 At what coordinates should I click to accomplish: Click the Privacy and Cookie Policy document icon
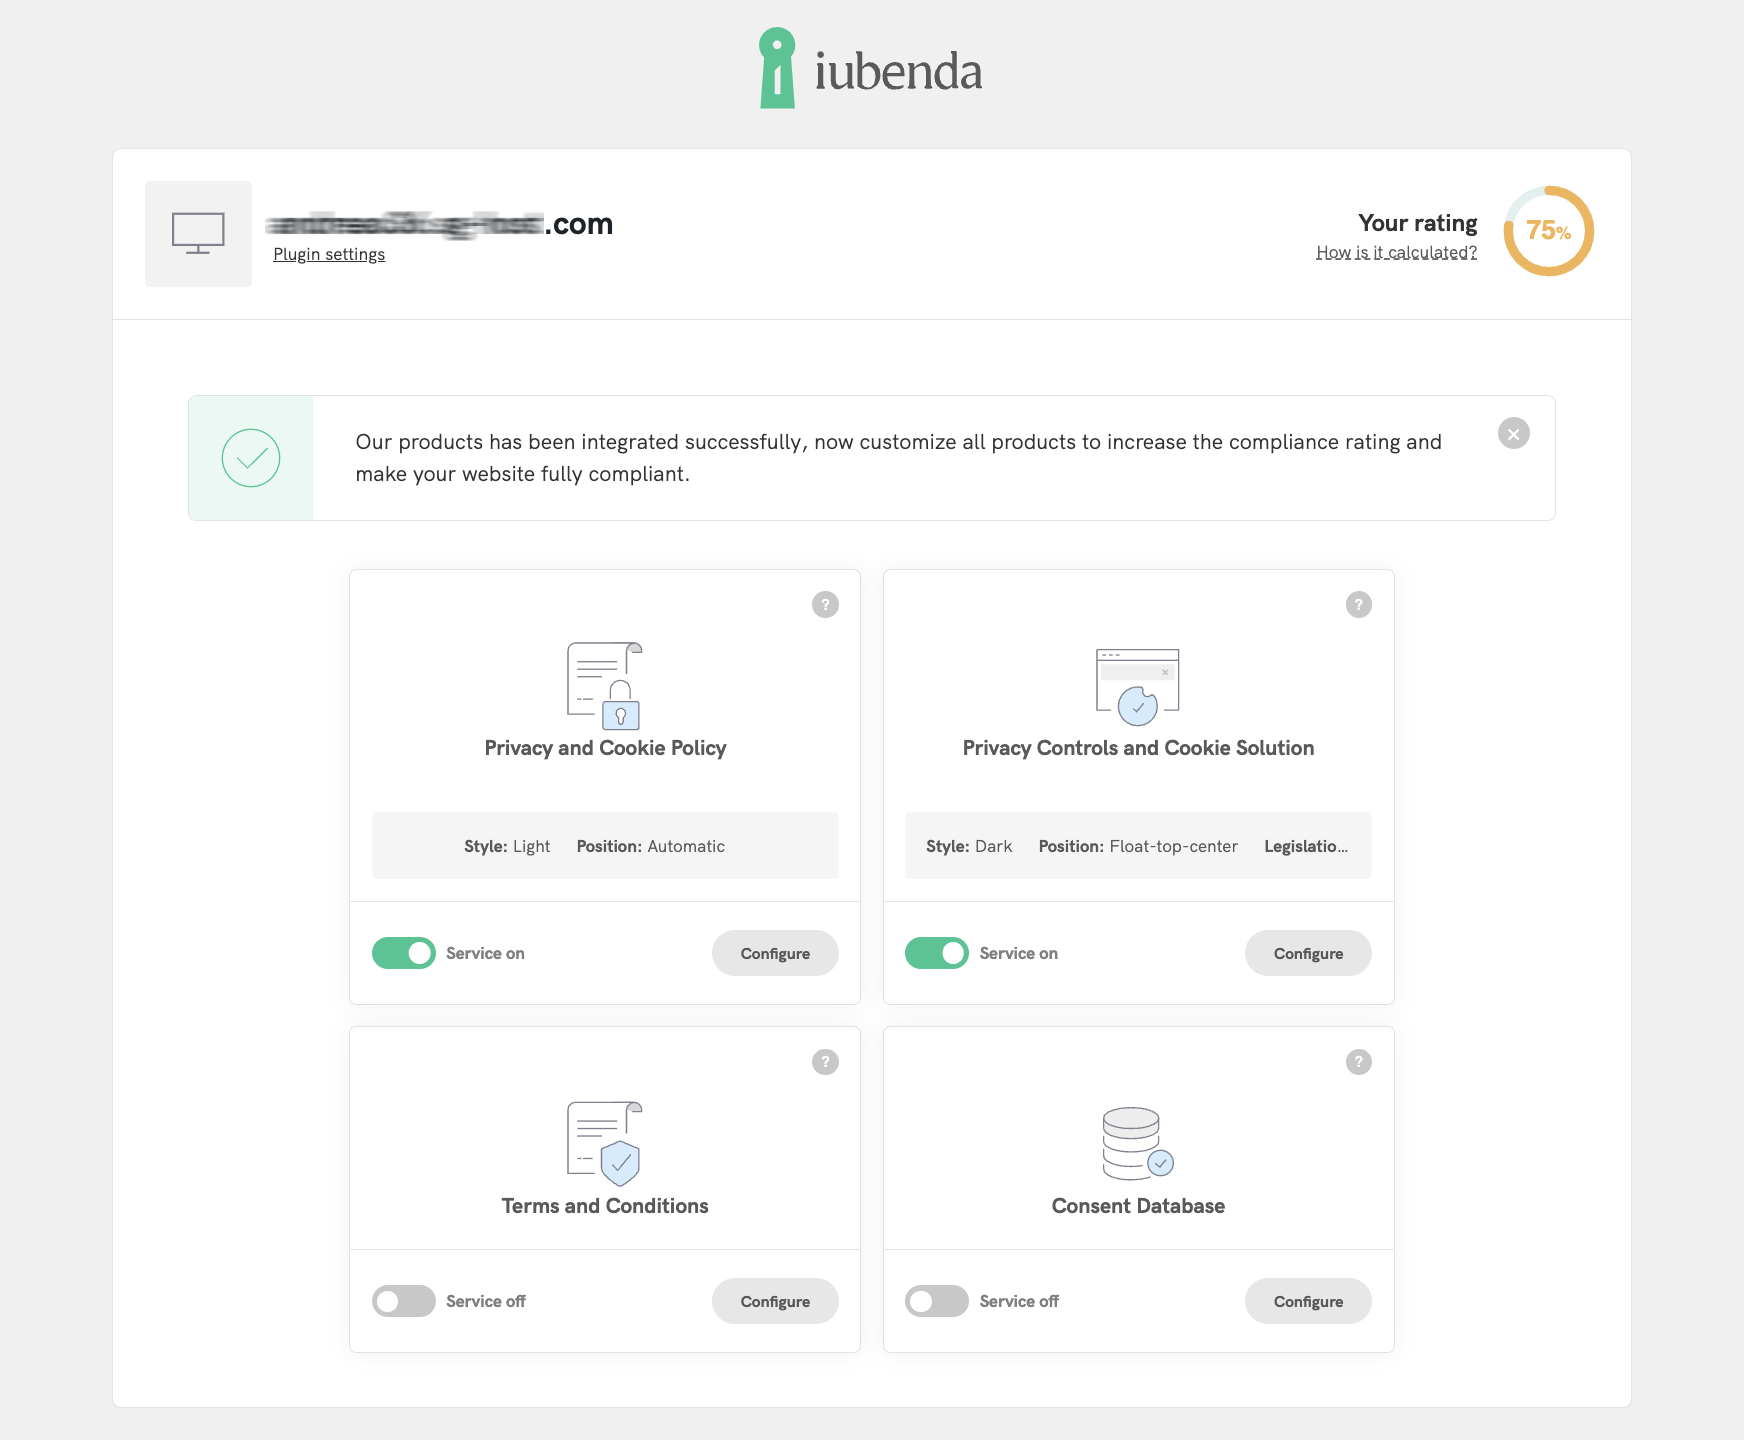tap(604, 686)
